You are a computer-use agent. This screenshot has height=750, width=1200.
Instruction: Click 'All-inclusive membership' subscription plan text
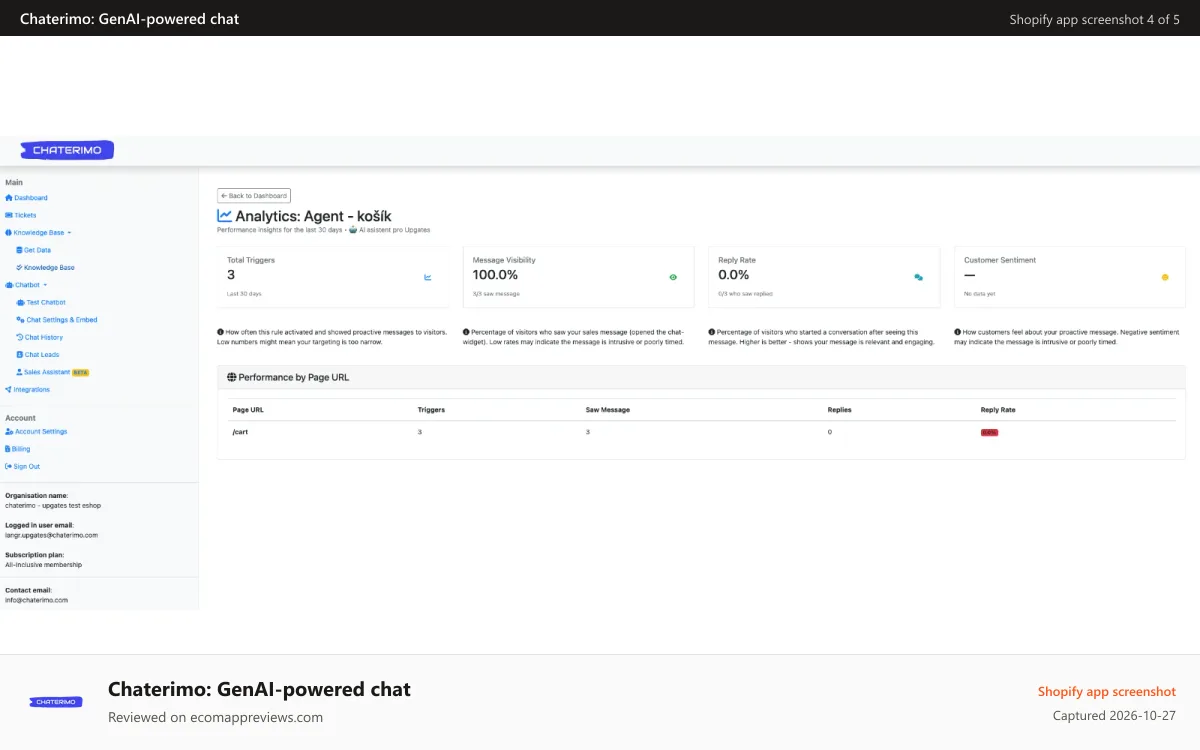(43, 565)
